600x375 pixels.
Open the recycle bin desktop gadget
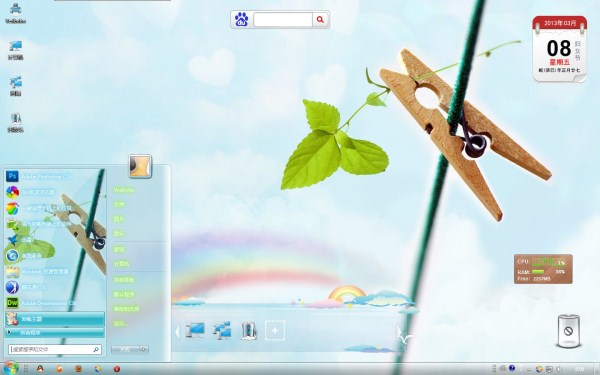pyautogui.click(x=568, y=331)
